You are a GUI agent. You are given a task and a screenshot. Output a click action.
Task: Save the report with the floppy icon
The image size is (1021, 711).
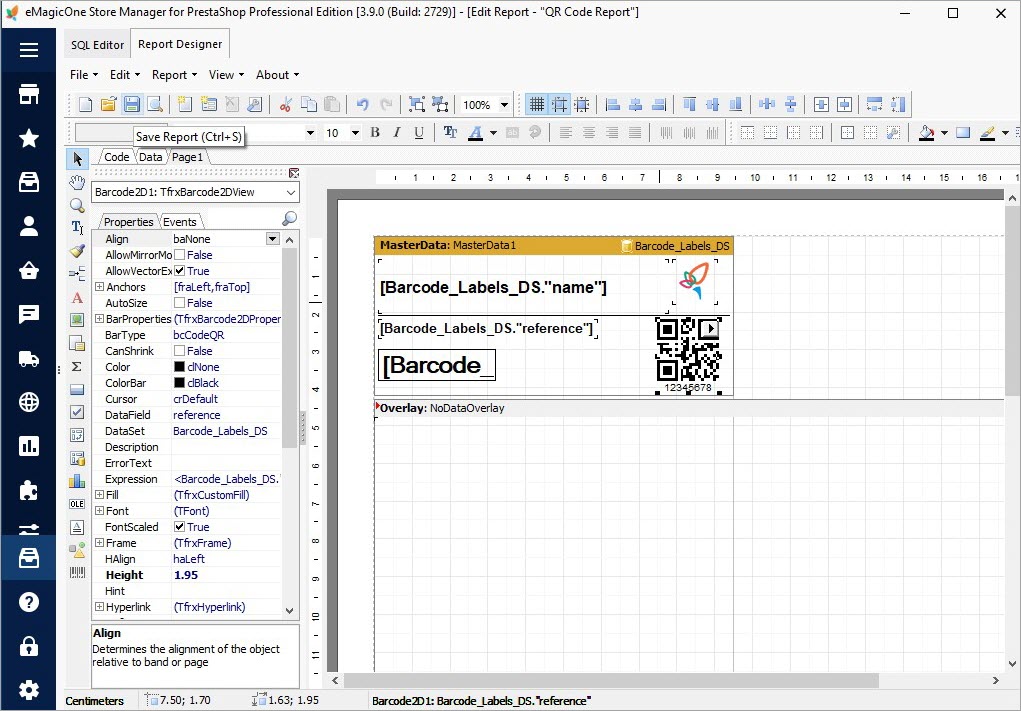[132, 104]
